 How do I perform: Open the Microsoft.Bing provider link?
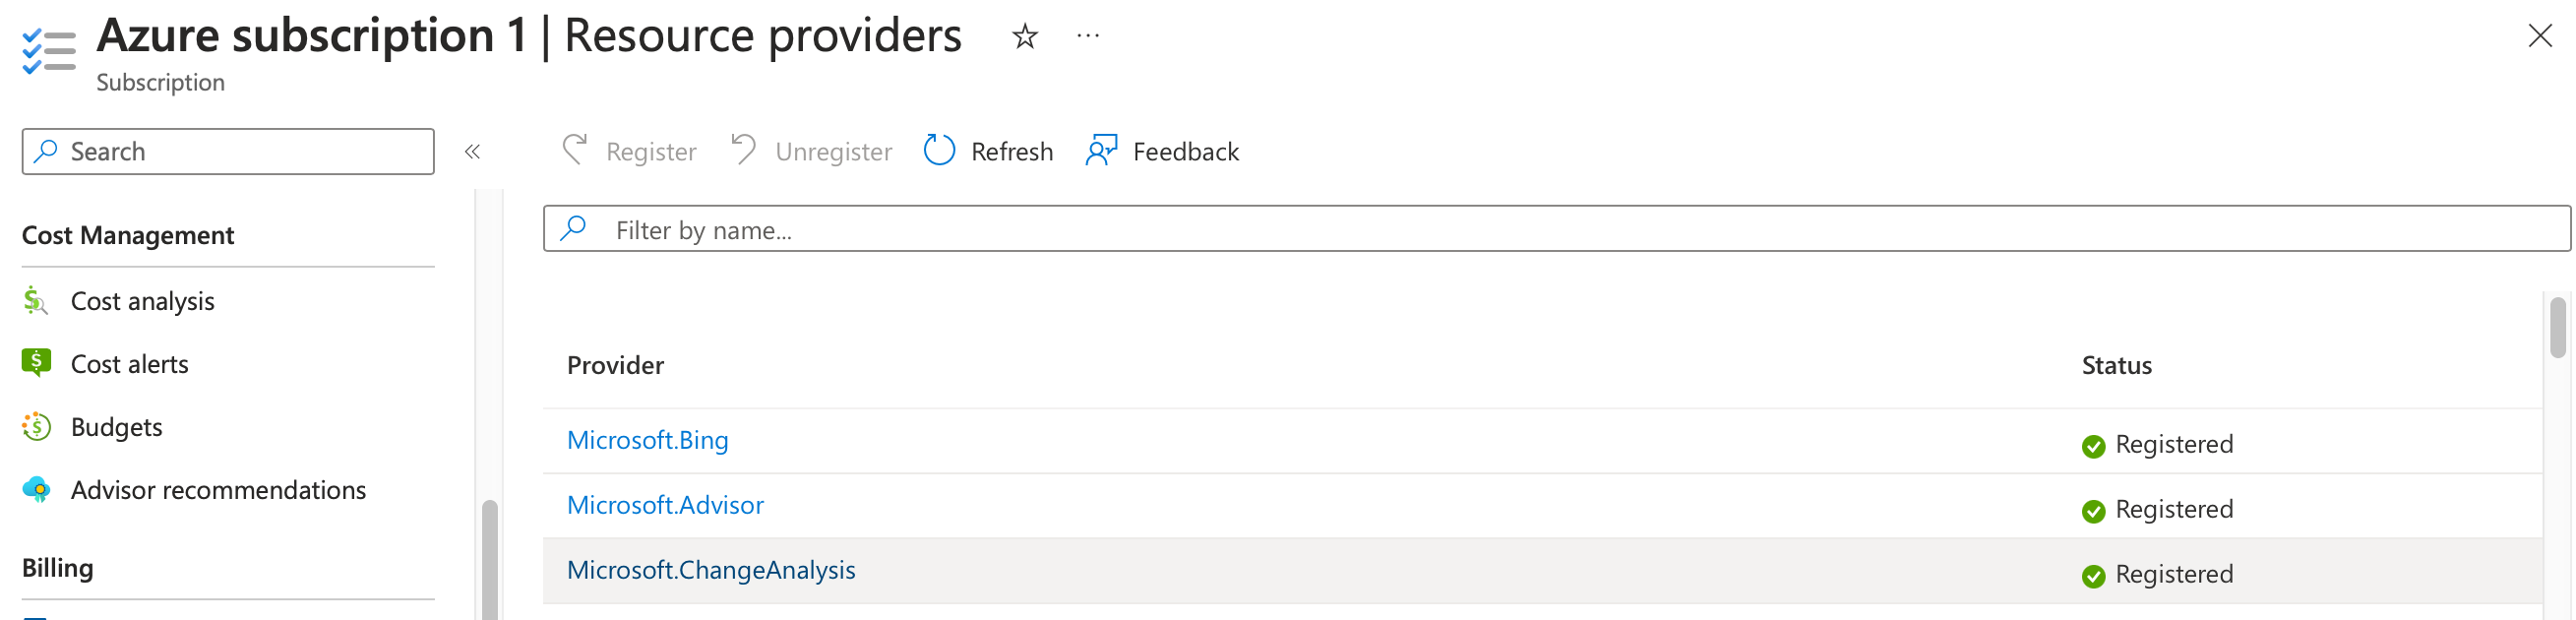click(646, 439)
